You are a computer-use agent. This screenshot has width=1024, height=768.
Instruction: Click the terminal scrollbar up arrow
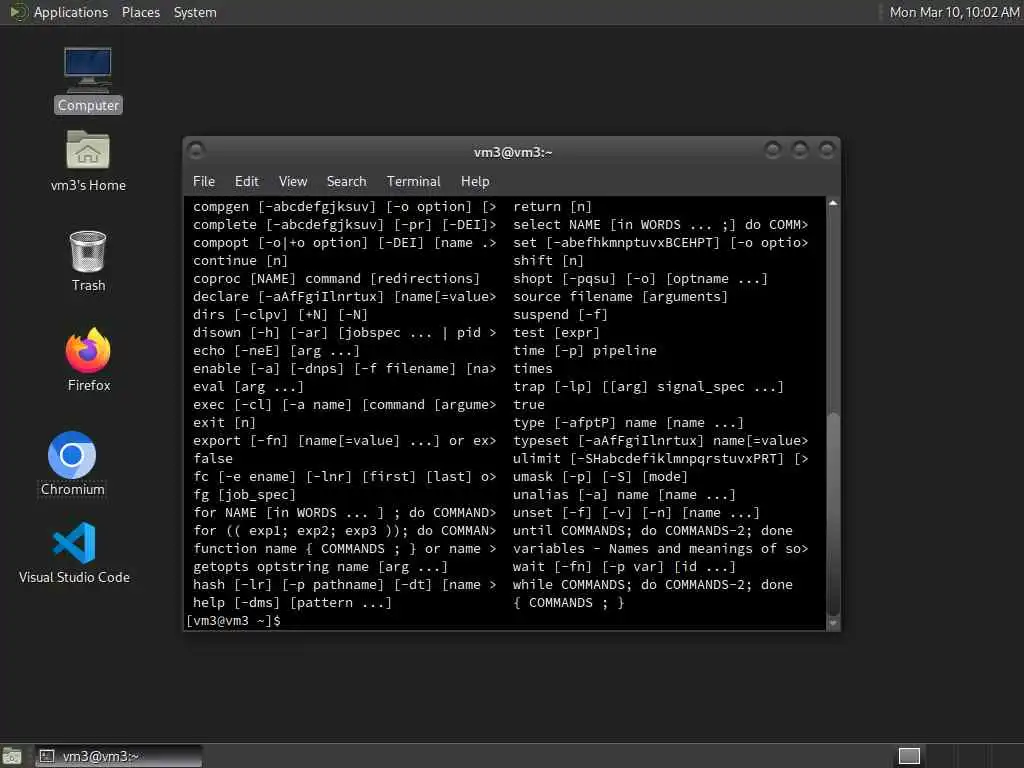tap(833, 204)
